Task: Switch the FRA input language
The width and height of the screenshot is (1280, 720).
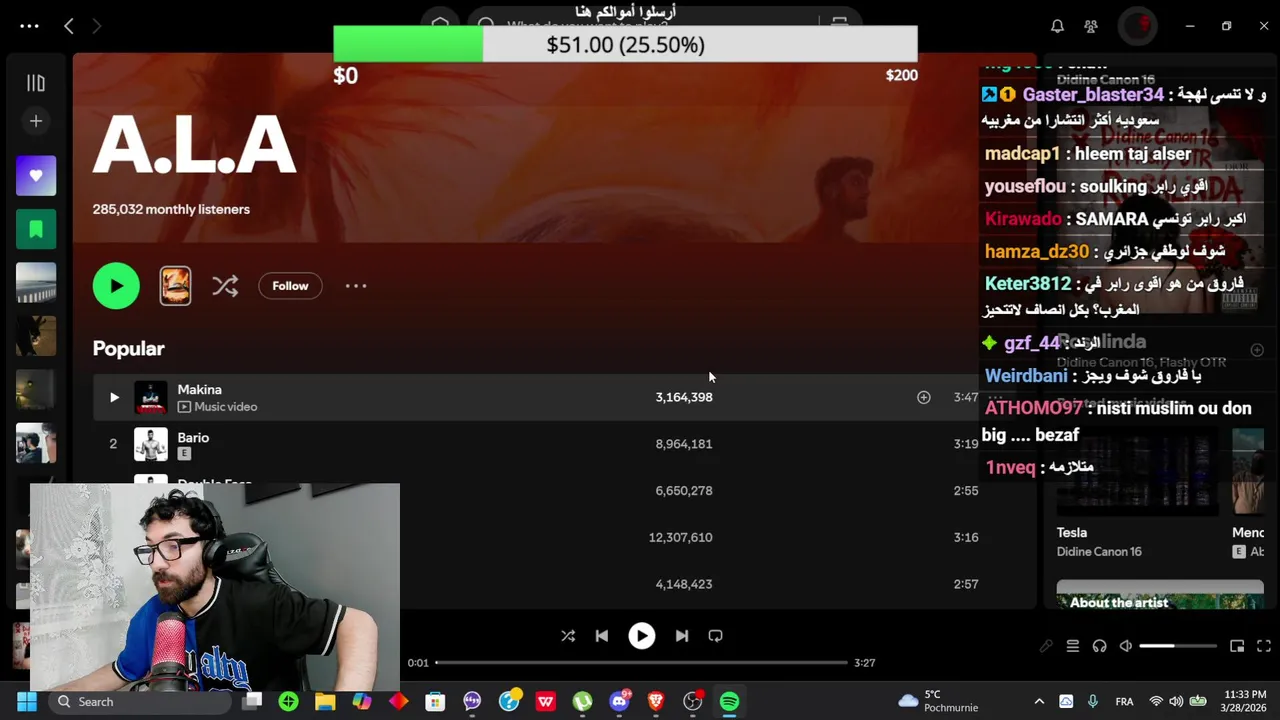Action: pyautogui.click(x=1125, y=702)
